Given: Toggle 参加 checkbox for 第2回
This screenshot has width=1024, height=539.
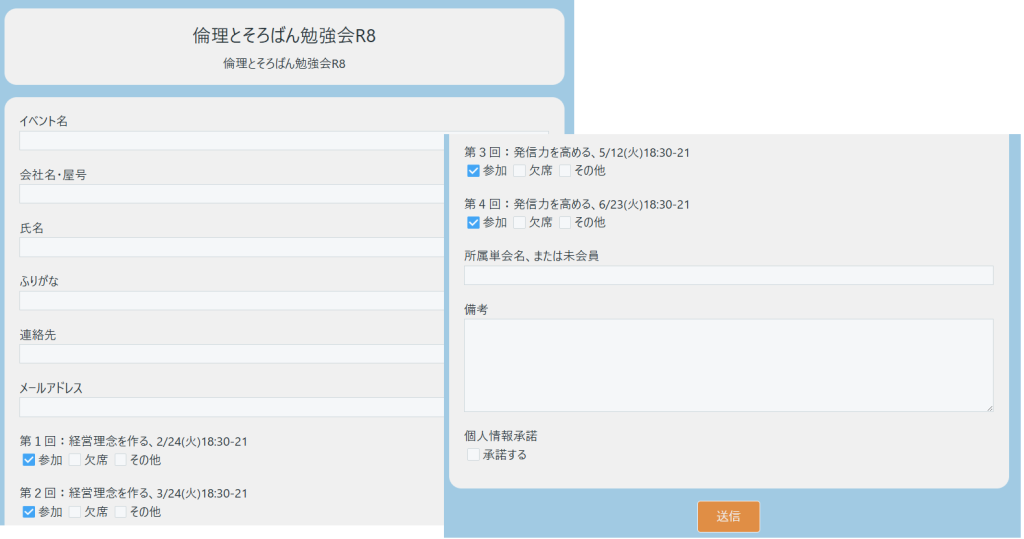Looking at the screenshot, I should pos(29,512).
